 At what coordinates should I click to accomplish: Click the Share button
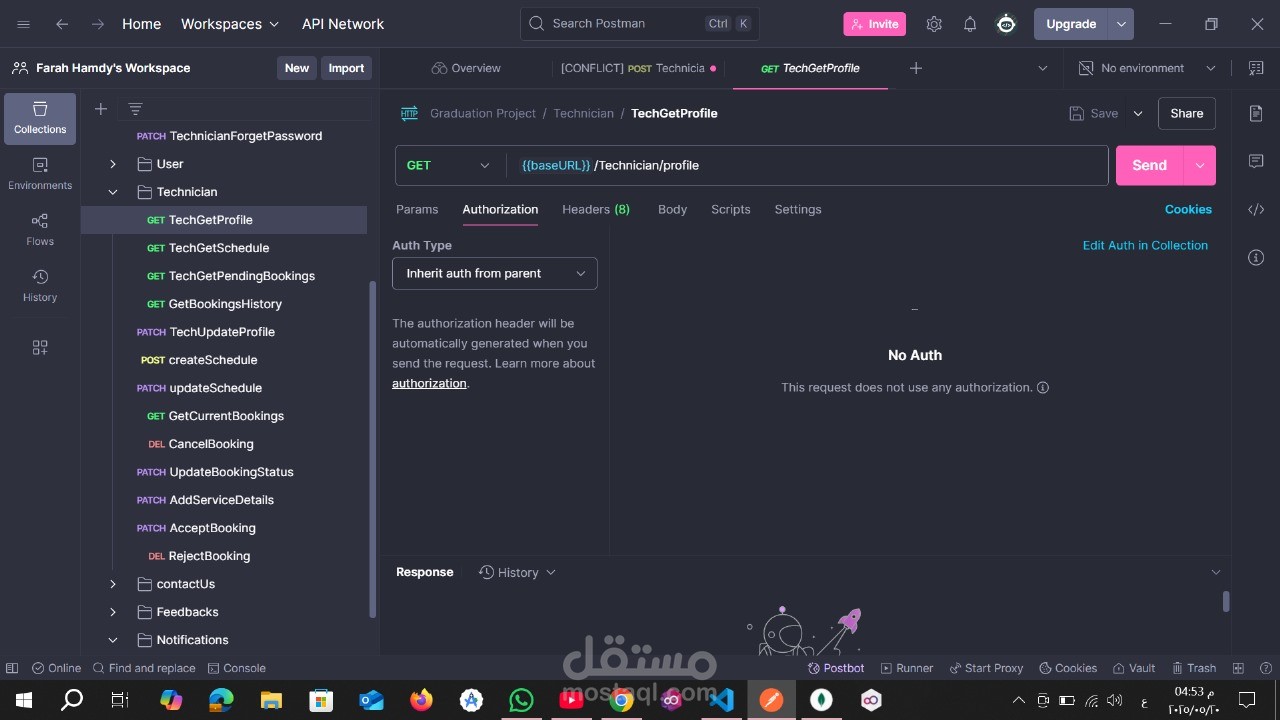click(1187, 114)
